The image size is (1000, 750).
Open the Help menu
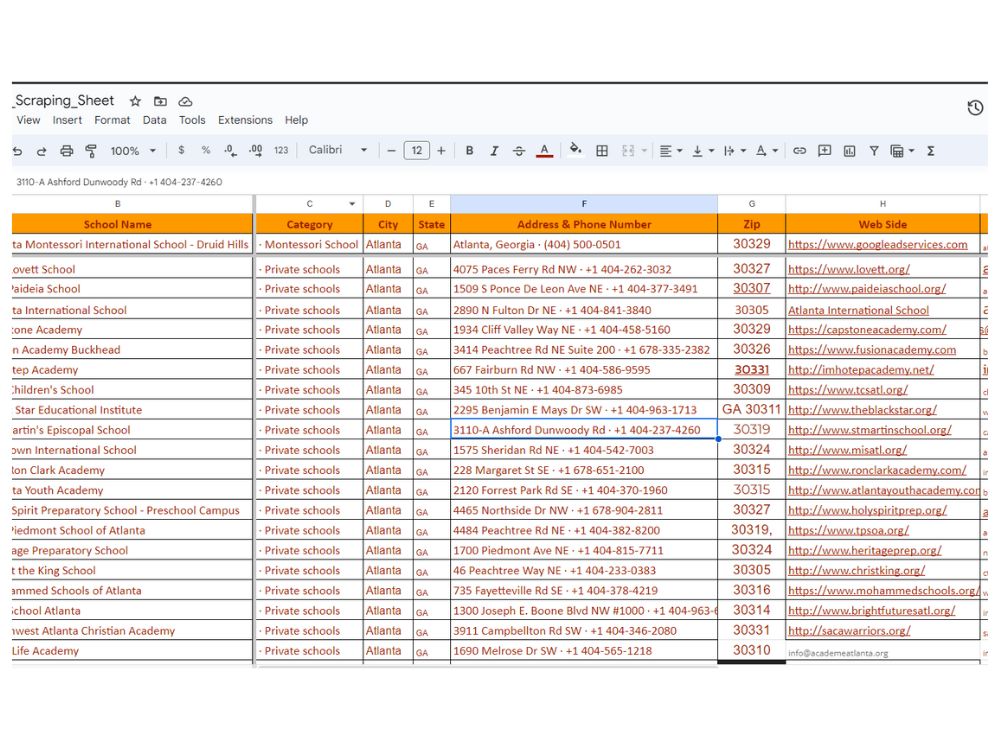(296, 120)
